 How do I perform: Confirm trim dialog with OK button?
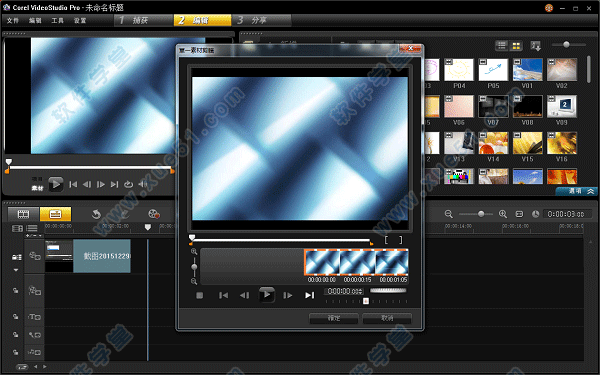pyautogui.click(x=334, y=318)
